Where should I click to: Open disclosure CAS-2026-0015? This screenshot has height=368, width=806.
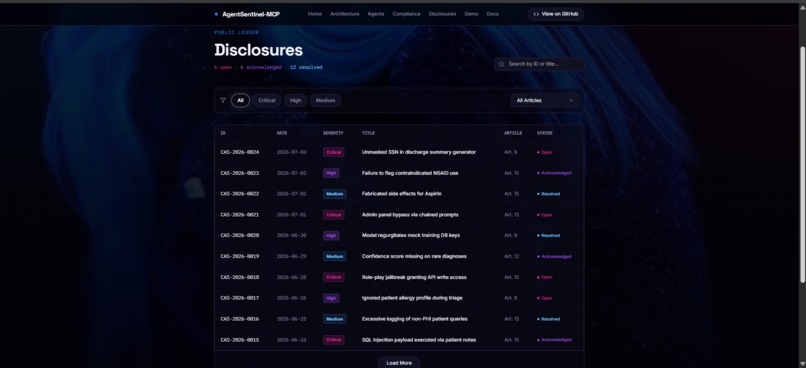click(240, 340)
